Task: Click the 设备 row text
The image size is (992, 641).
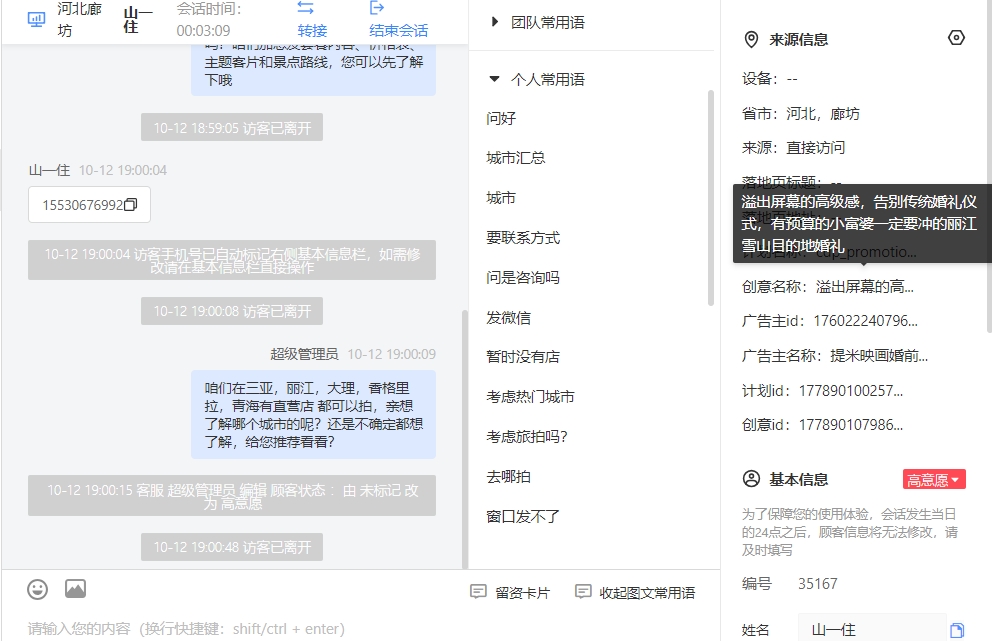Action: 770,78
